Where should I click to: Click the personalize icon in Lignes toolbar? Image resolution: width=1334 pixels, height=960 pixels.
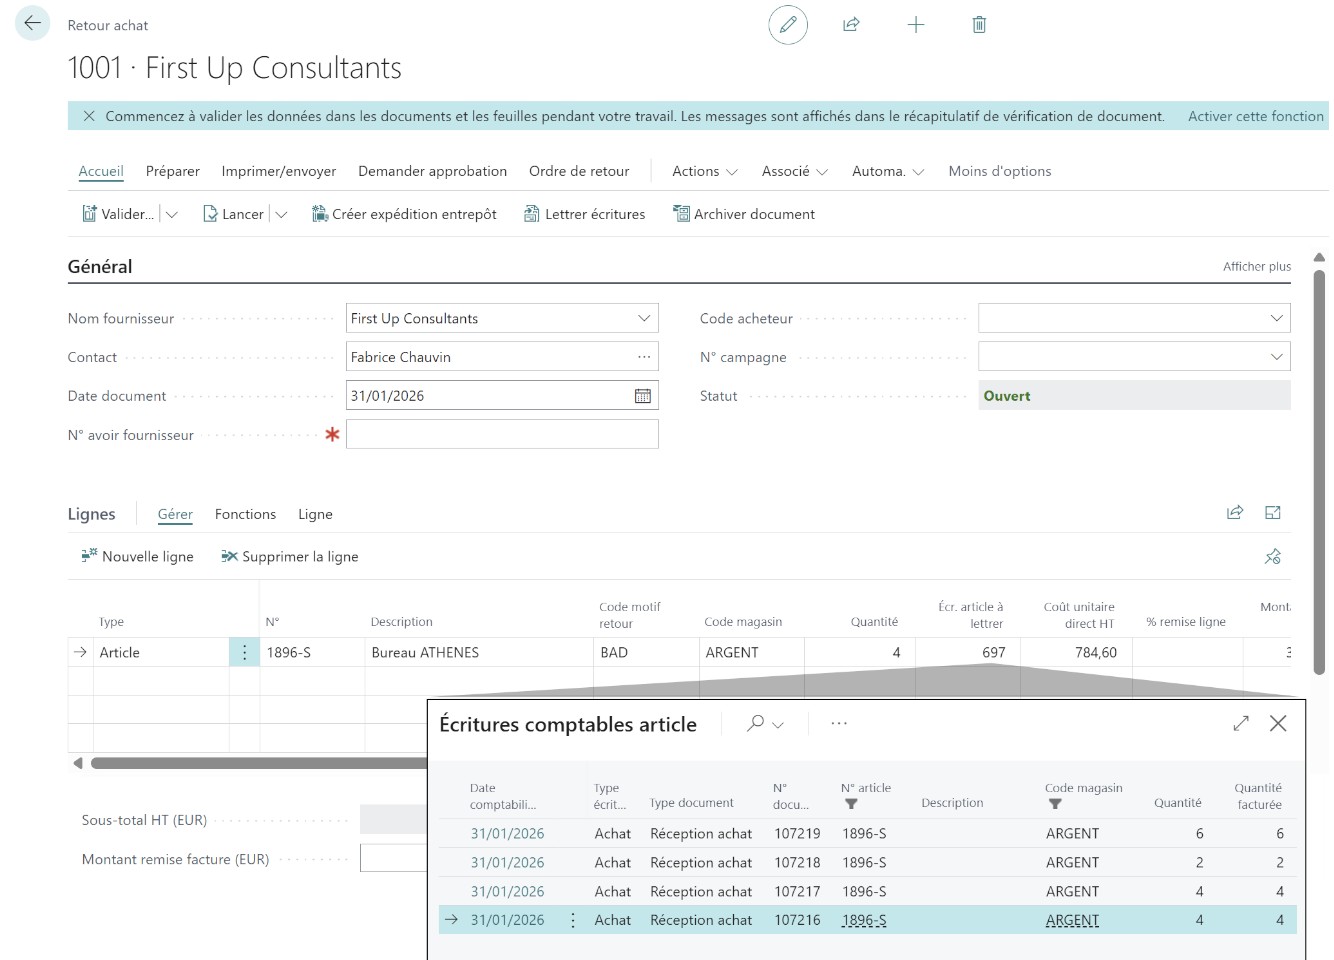coord(1272,557)
